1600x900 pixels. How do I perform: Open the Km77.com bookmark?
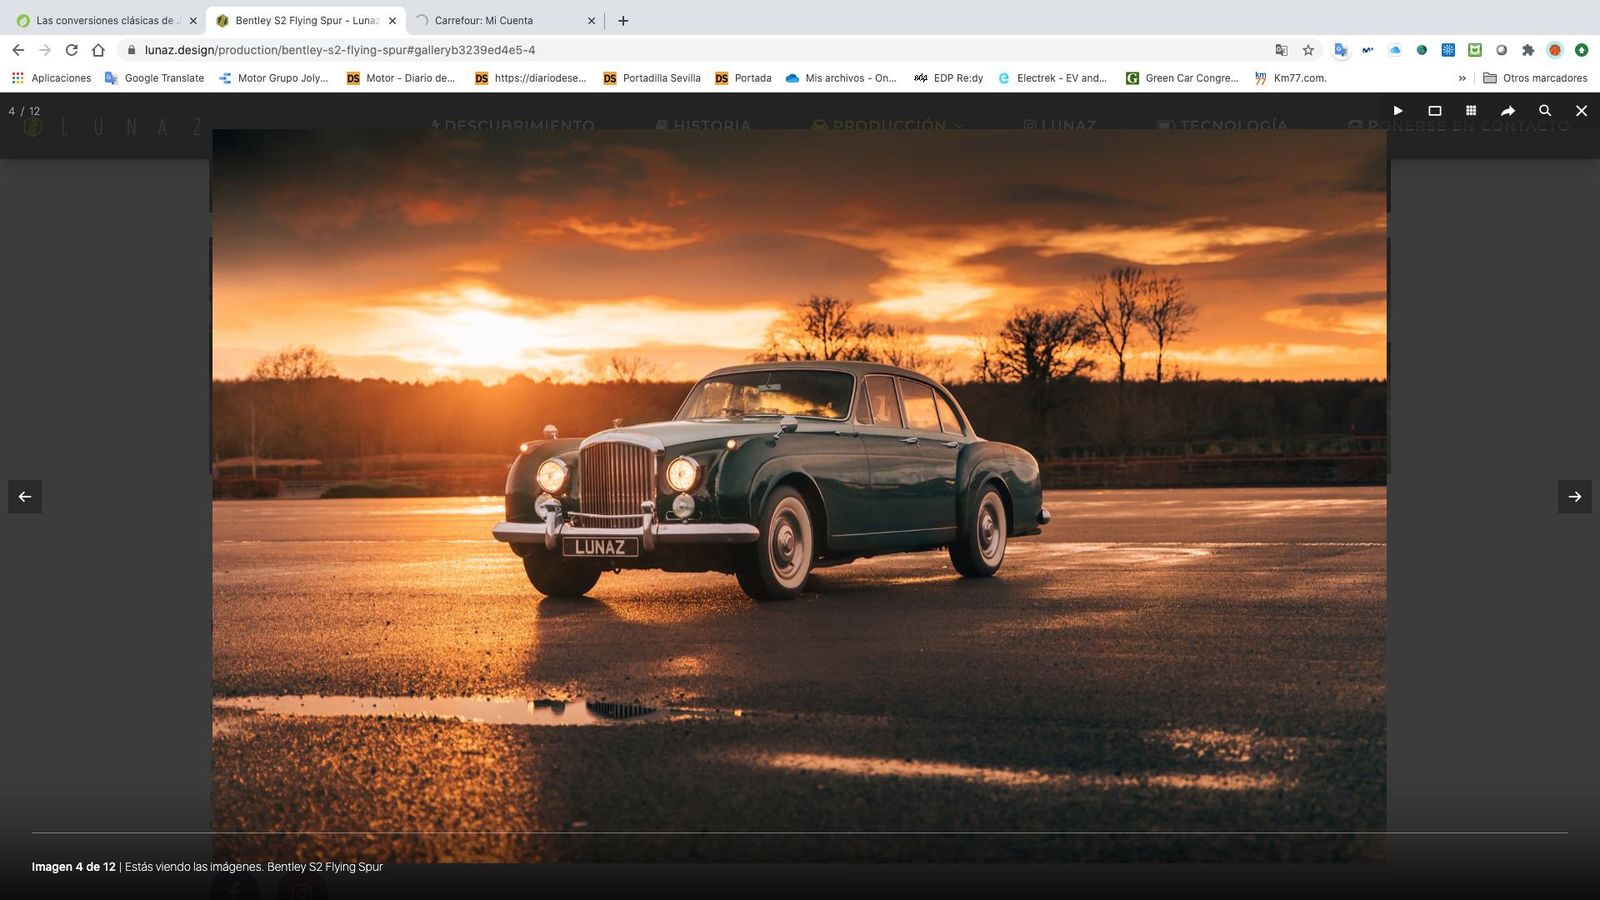1291,78
